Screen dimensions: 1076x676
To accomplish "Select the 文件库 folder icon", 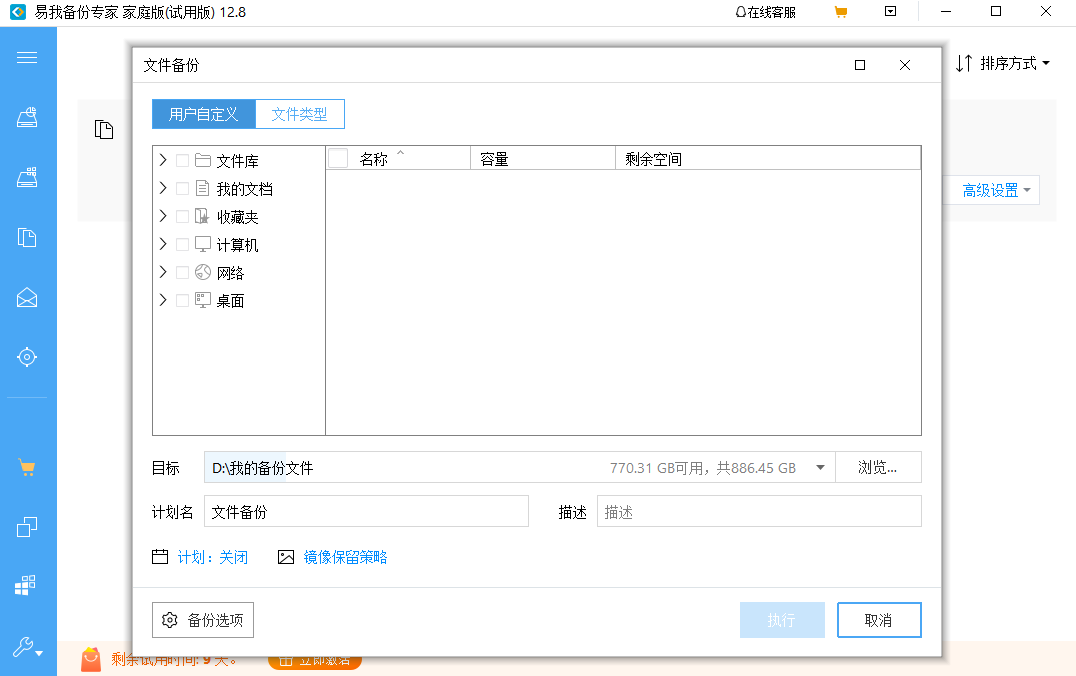I will click(202, 160).
